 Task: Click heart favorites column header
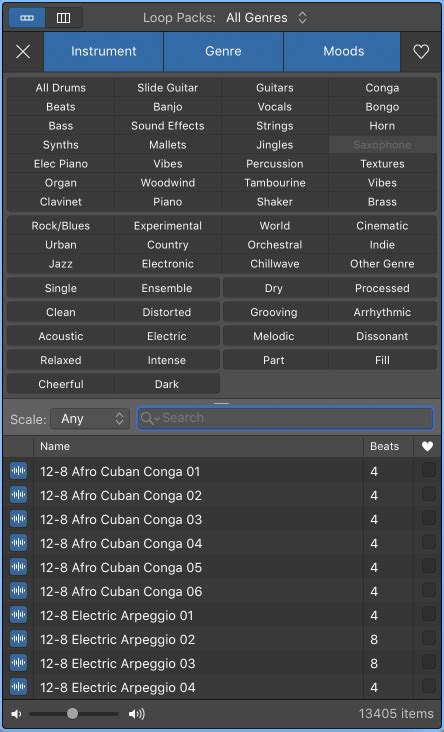[x=427, y=446]
